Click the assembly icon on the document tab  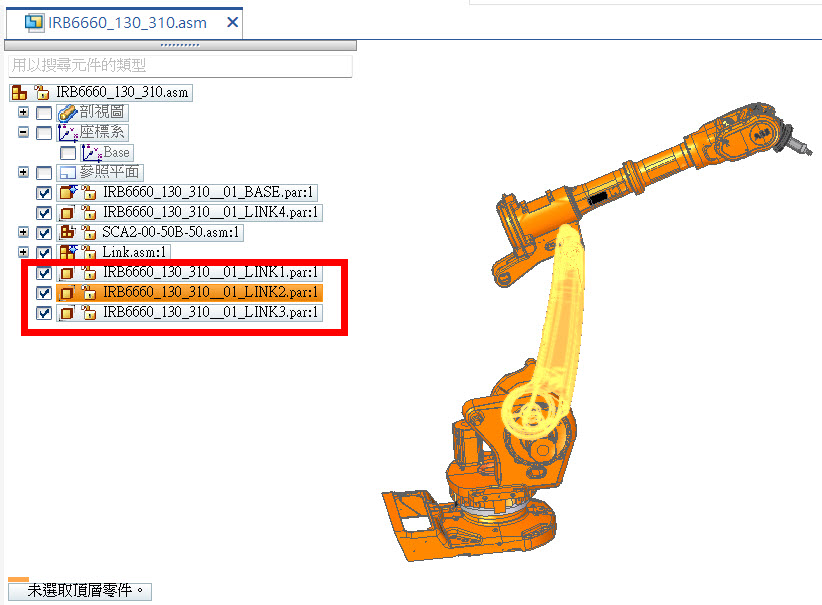tap(35, 23)
